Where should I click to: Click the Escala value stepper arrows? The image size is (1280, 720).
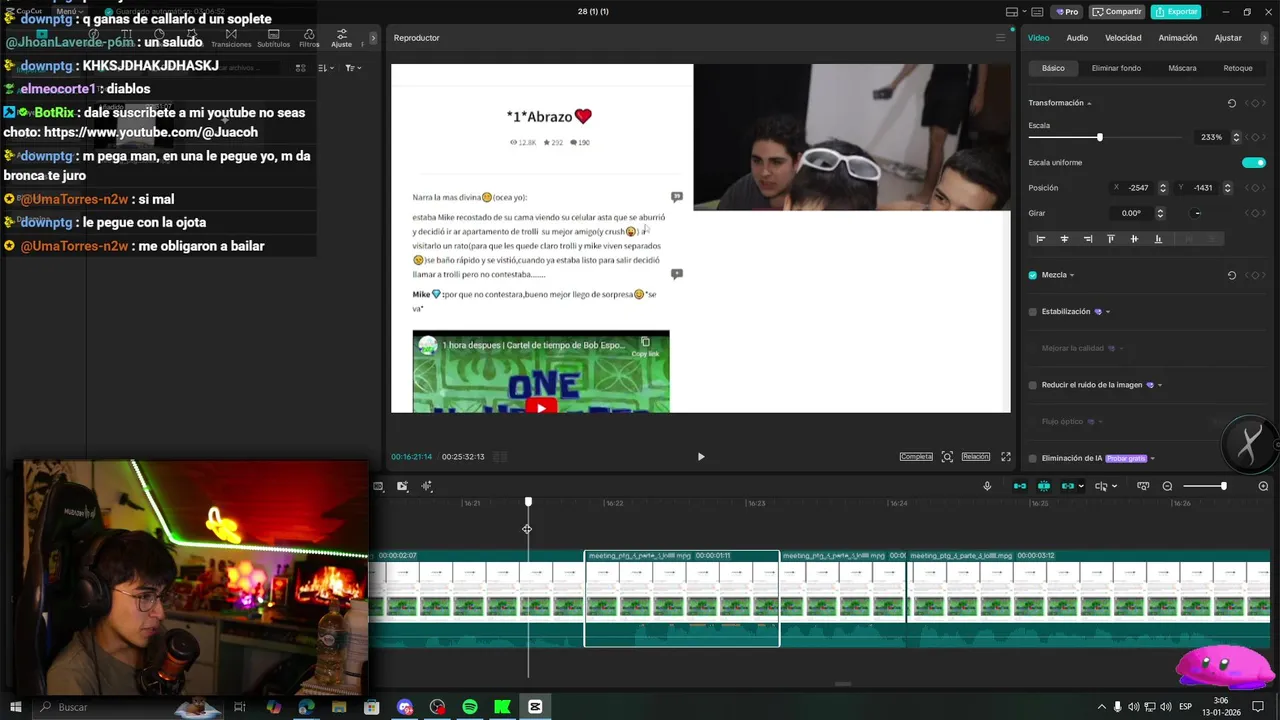pyautogui.click(x=1236, y=137)
